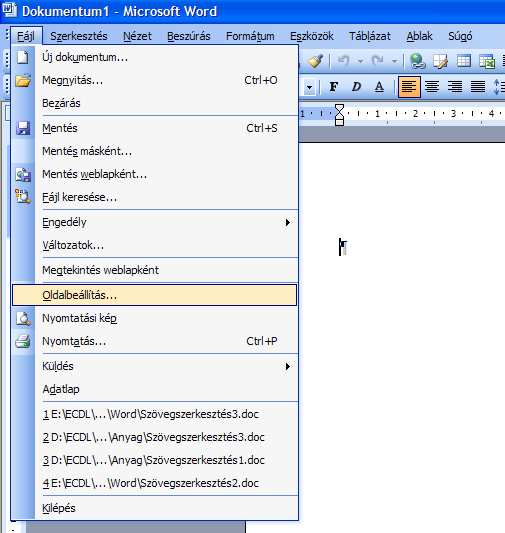Enable right text alignment

coord(455,87)
